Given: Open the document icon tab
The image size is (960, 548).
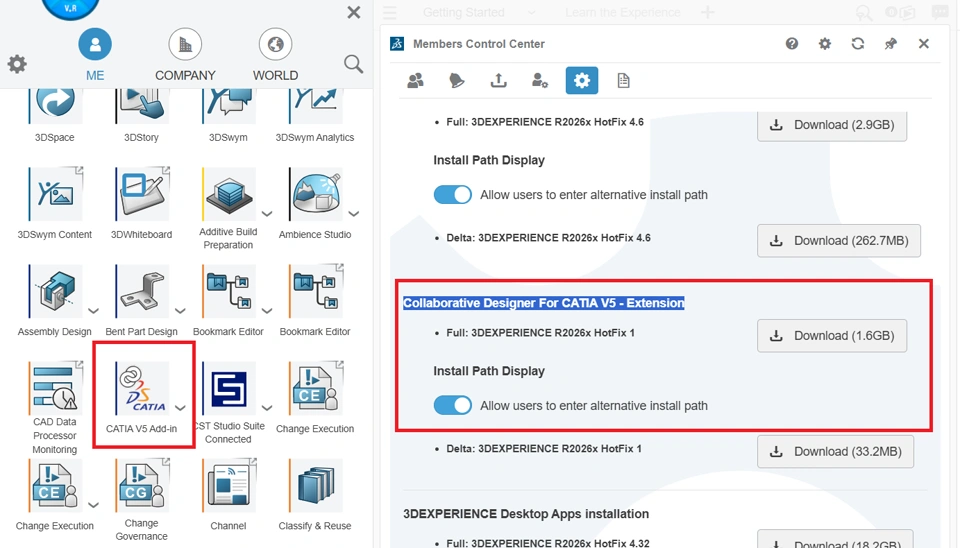Looking at the screenshot, I should (623, 80).
